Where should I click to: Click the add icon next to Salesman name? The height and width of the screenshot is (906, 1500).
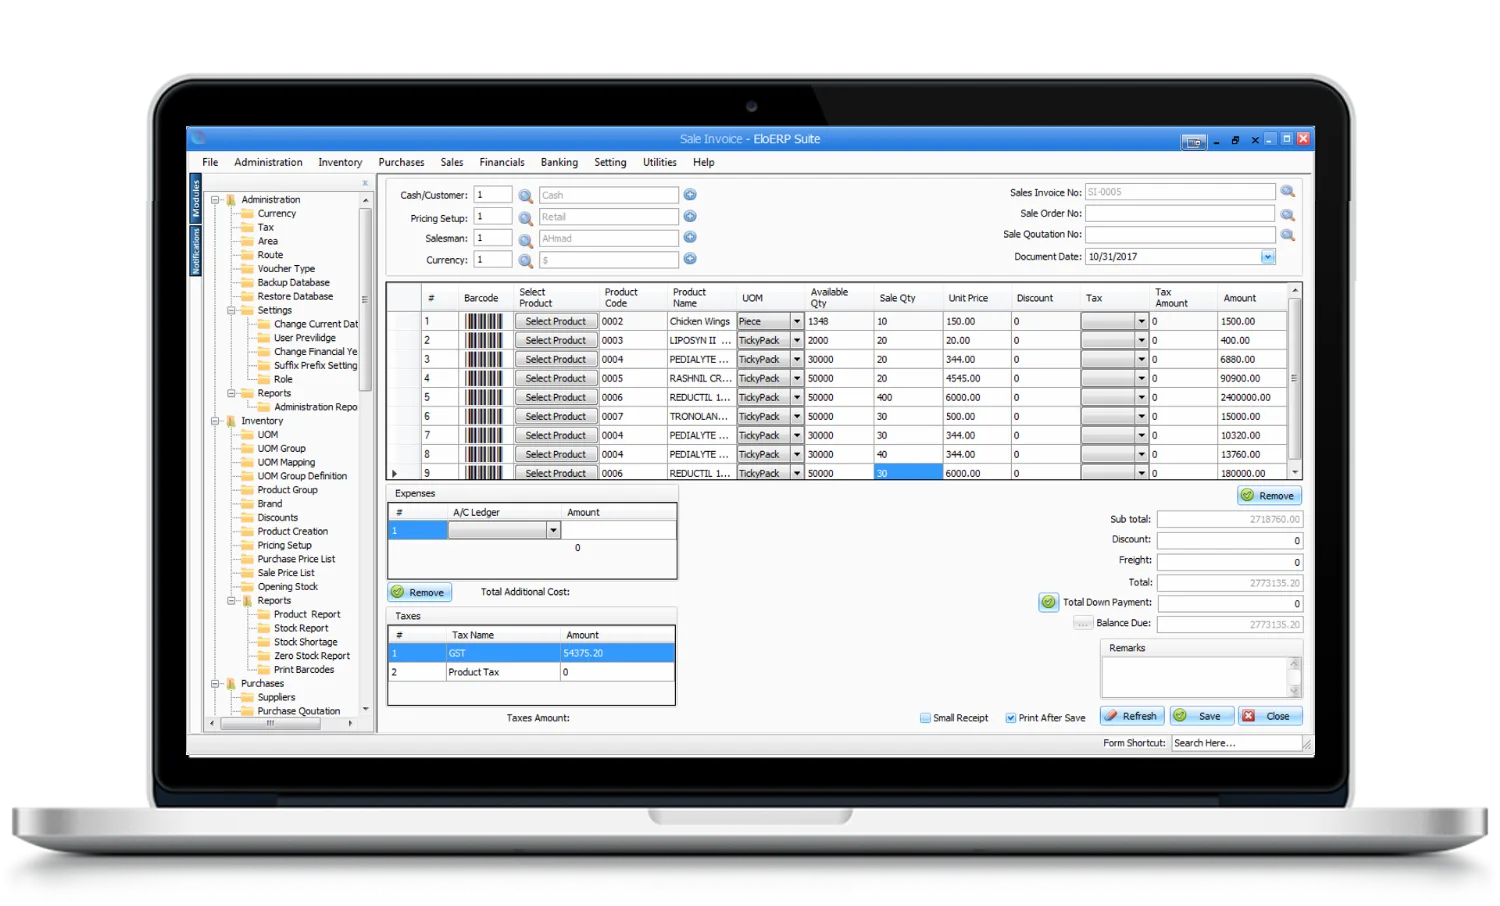coord(690,238)
